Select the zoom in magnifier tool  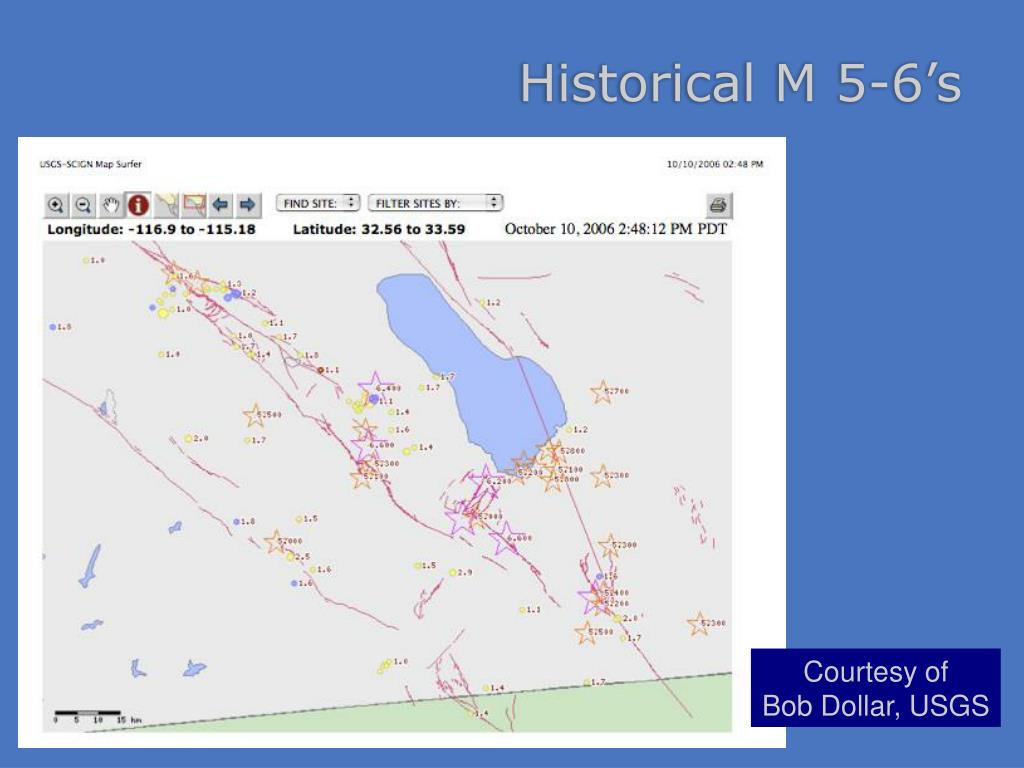[56, 205]
